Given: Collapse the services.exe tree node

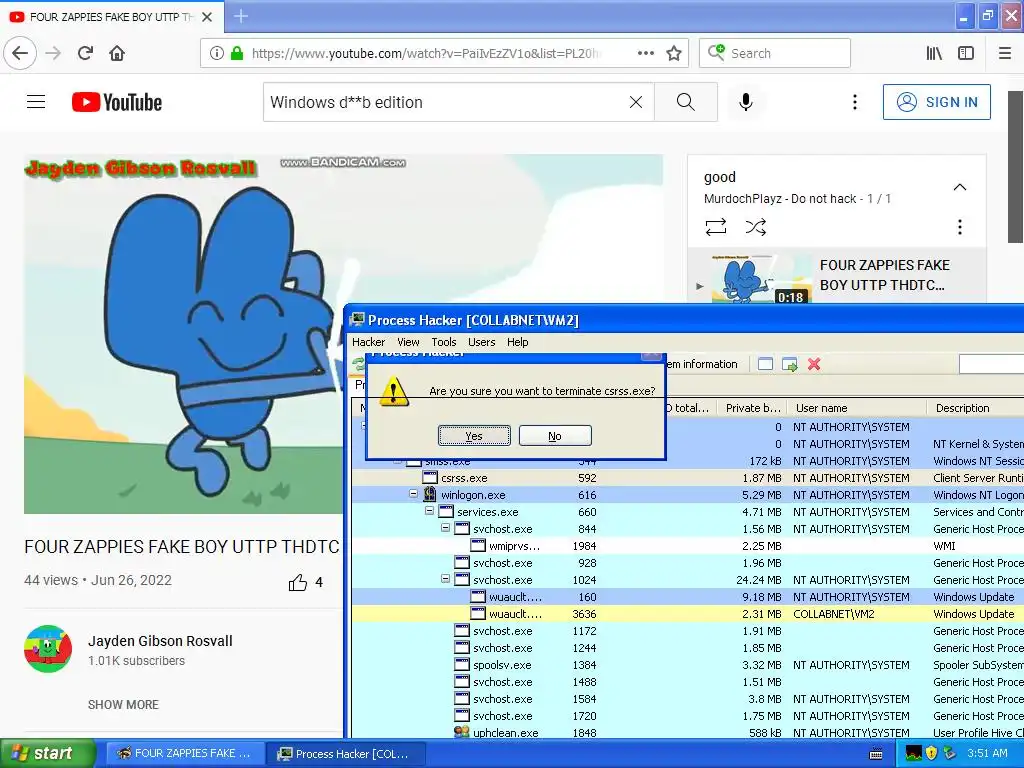Looking at the screenshot, I should click(429, 511).
